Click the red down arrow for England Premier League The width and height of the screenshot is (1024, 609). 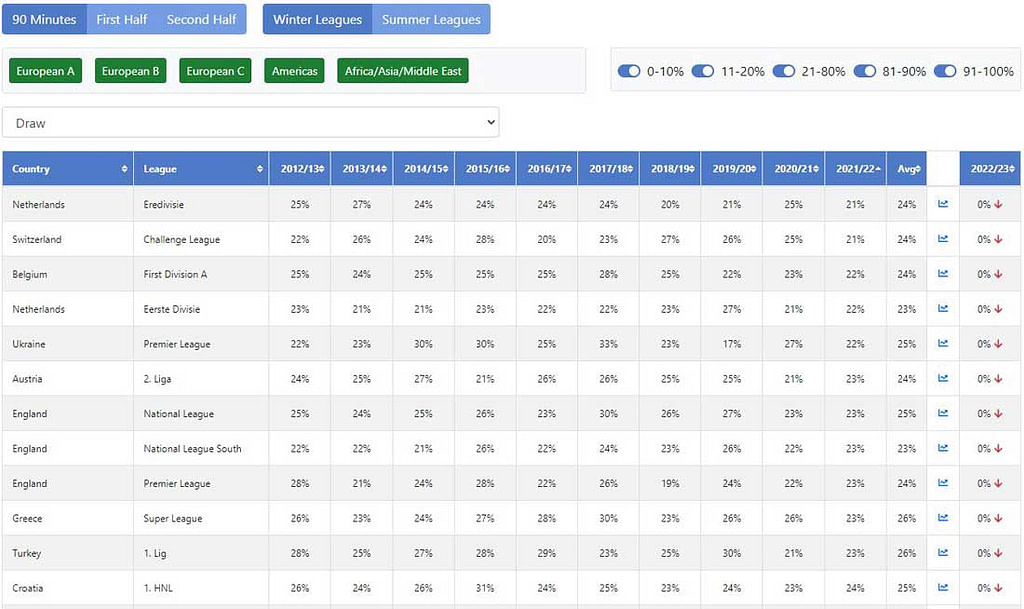997,483
